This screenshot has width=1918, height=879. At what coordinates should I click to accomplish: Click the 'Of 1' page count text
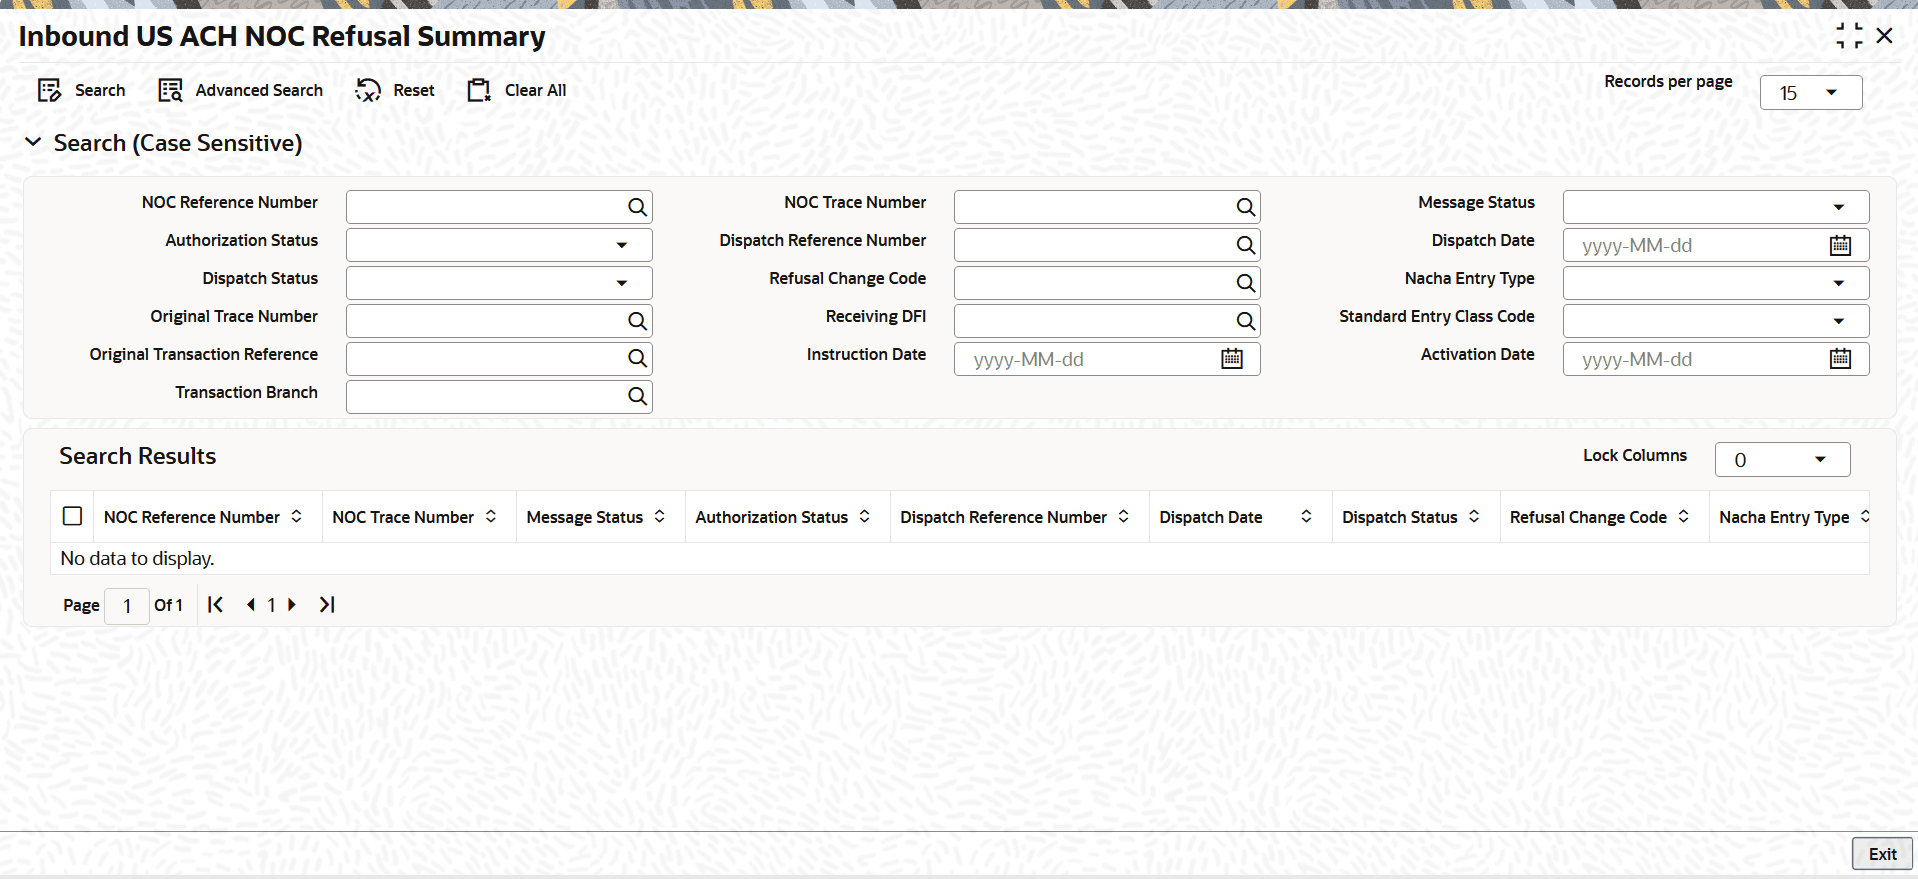coord(168,605)
